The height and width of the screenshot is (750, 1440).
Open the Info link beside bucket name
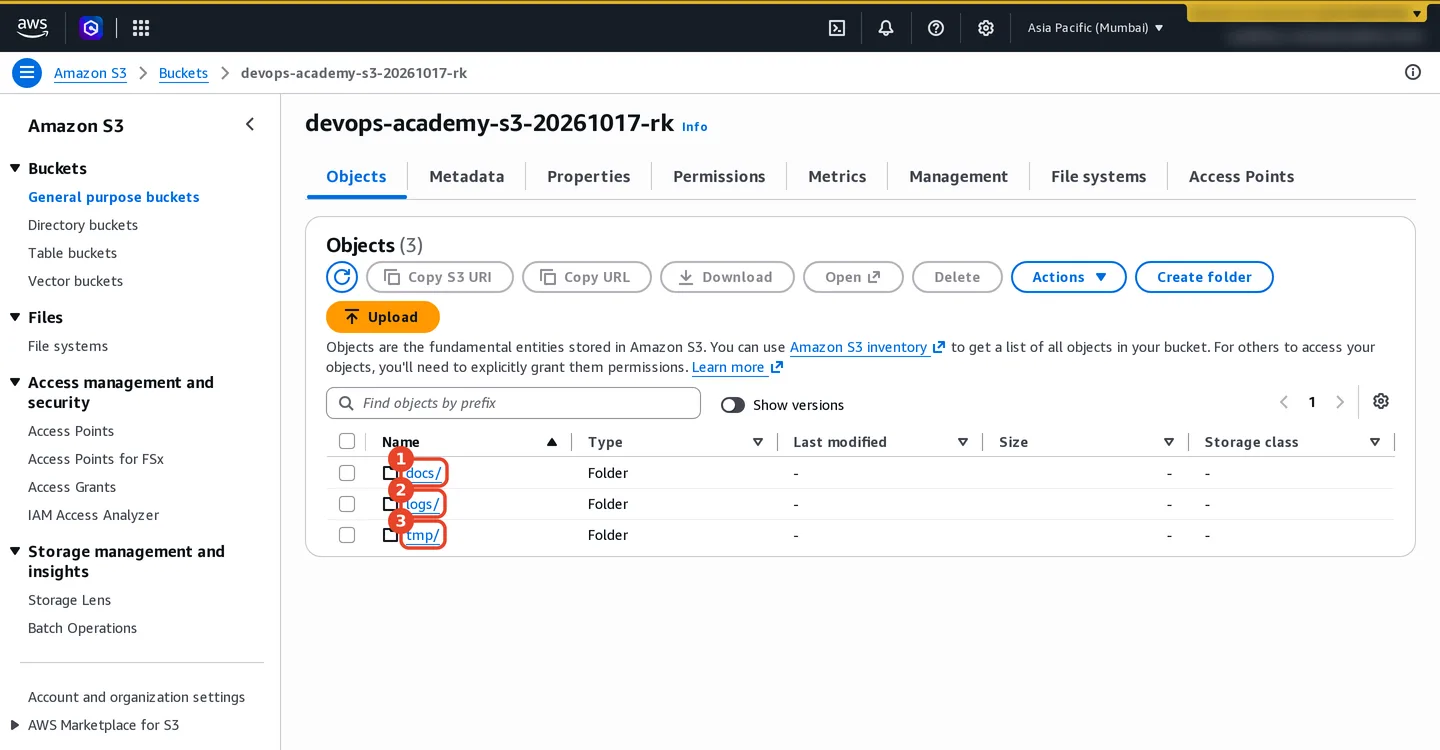point(694,126)
